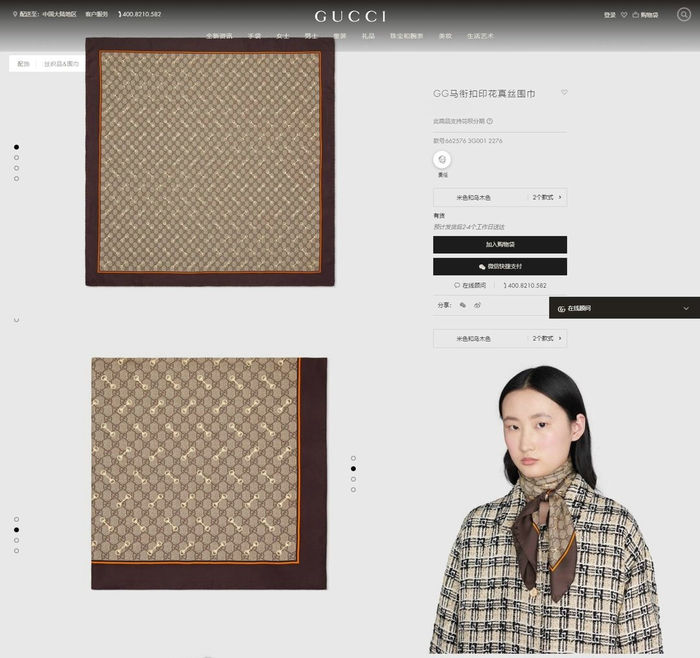Viewport: 700px width, 658px height.
Task: Open 女士 navigation menu
Action: click(x=283, y=36)
